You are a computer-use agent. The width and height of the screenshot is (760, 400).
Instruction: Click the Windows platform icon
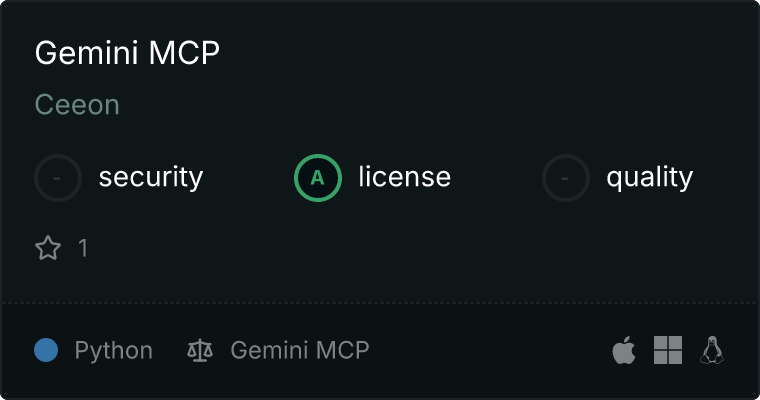tap(668, 350)
